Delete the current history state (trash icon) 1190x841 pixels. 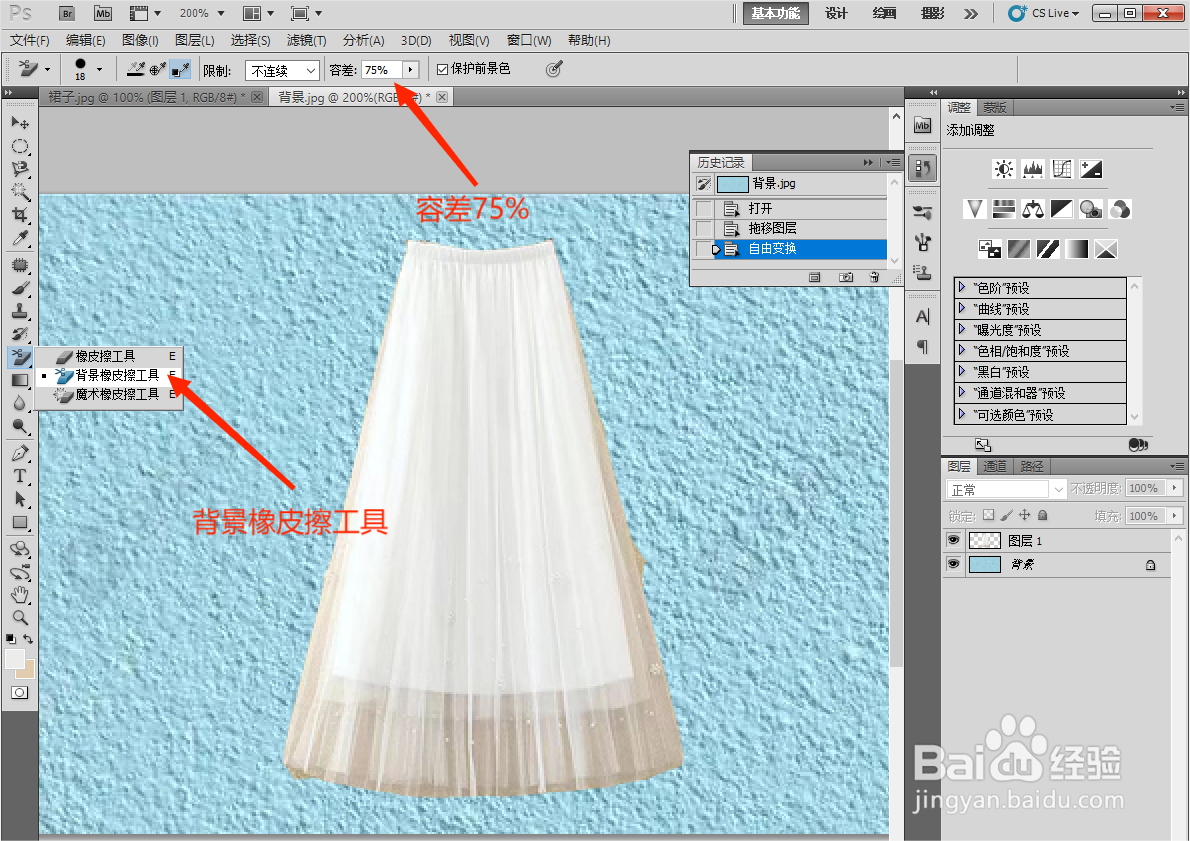(874, 277)
